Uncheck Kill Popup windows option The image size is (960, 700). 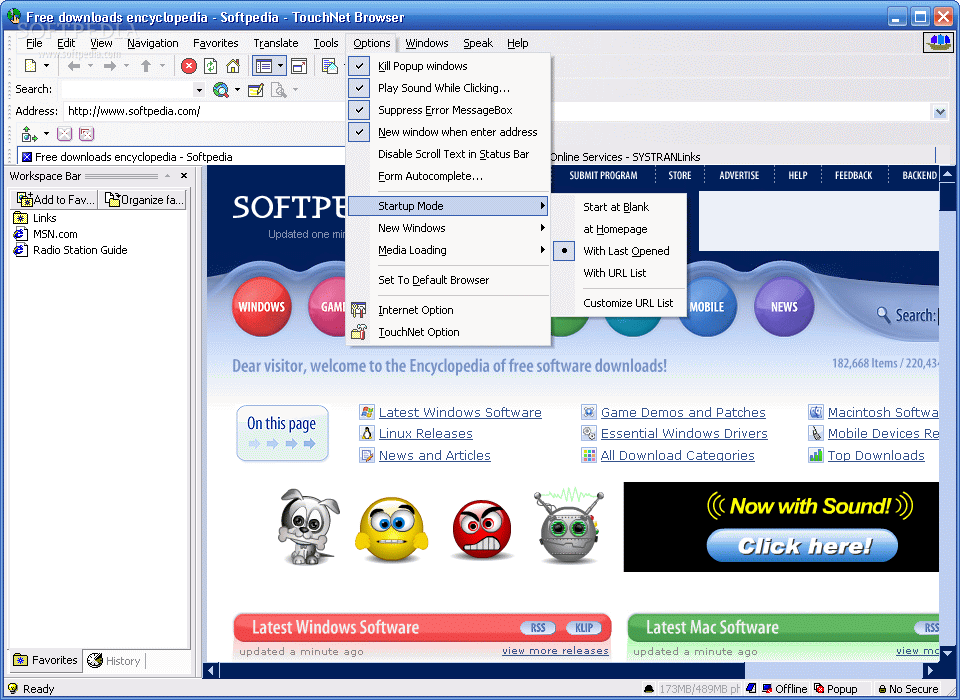pos(449,66)
